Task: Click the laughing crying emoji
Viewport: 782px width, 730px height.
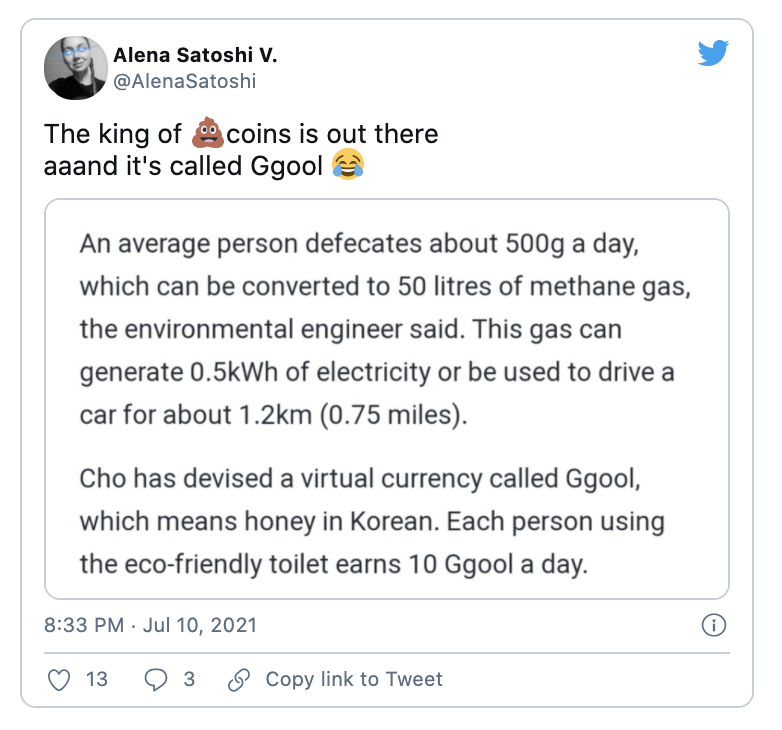Action: point(346,165)
